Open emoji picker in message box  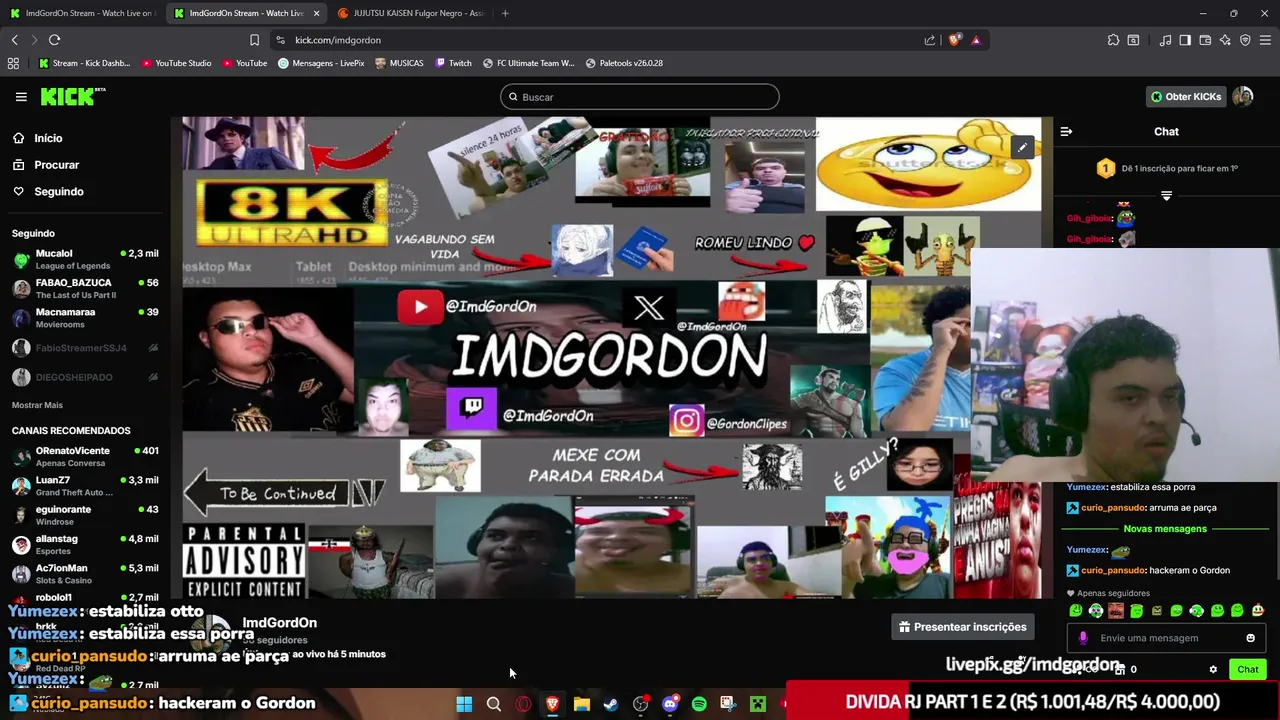(1250, 638)
